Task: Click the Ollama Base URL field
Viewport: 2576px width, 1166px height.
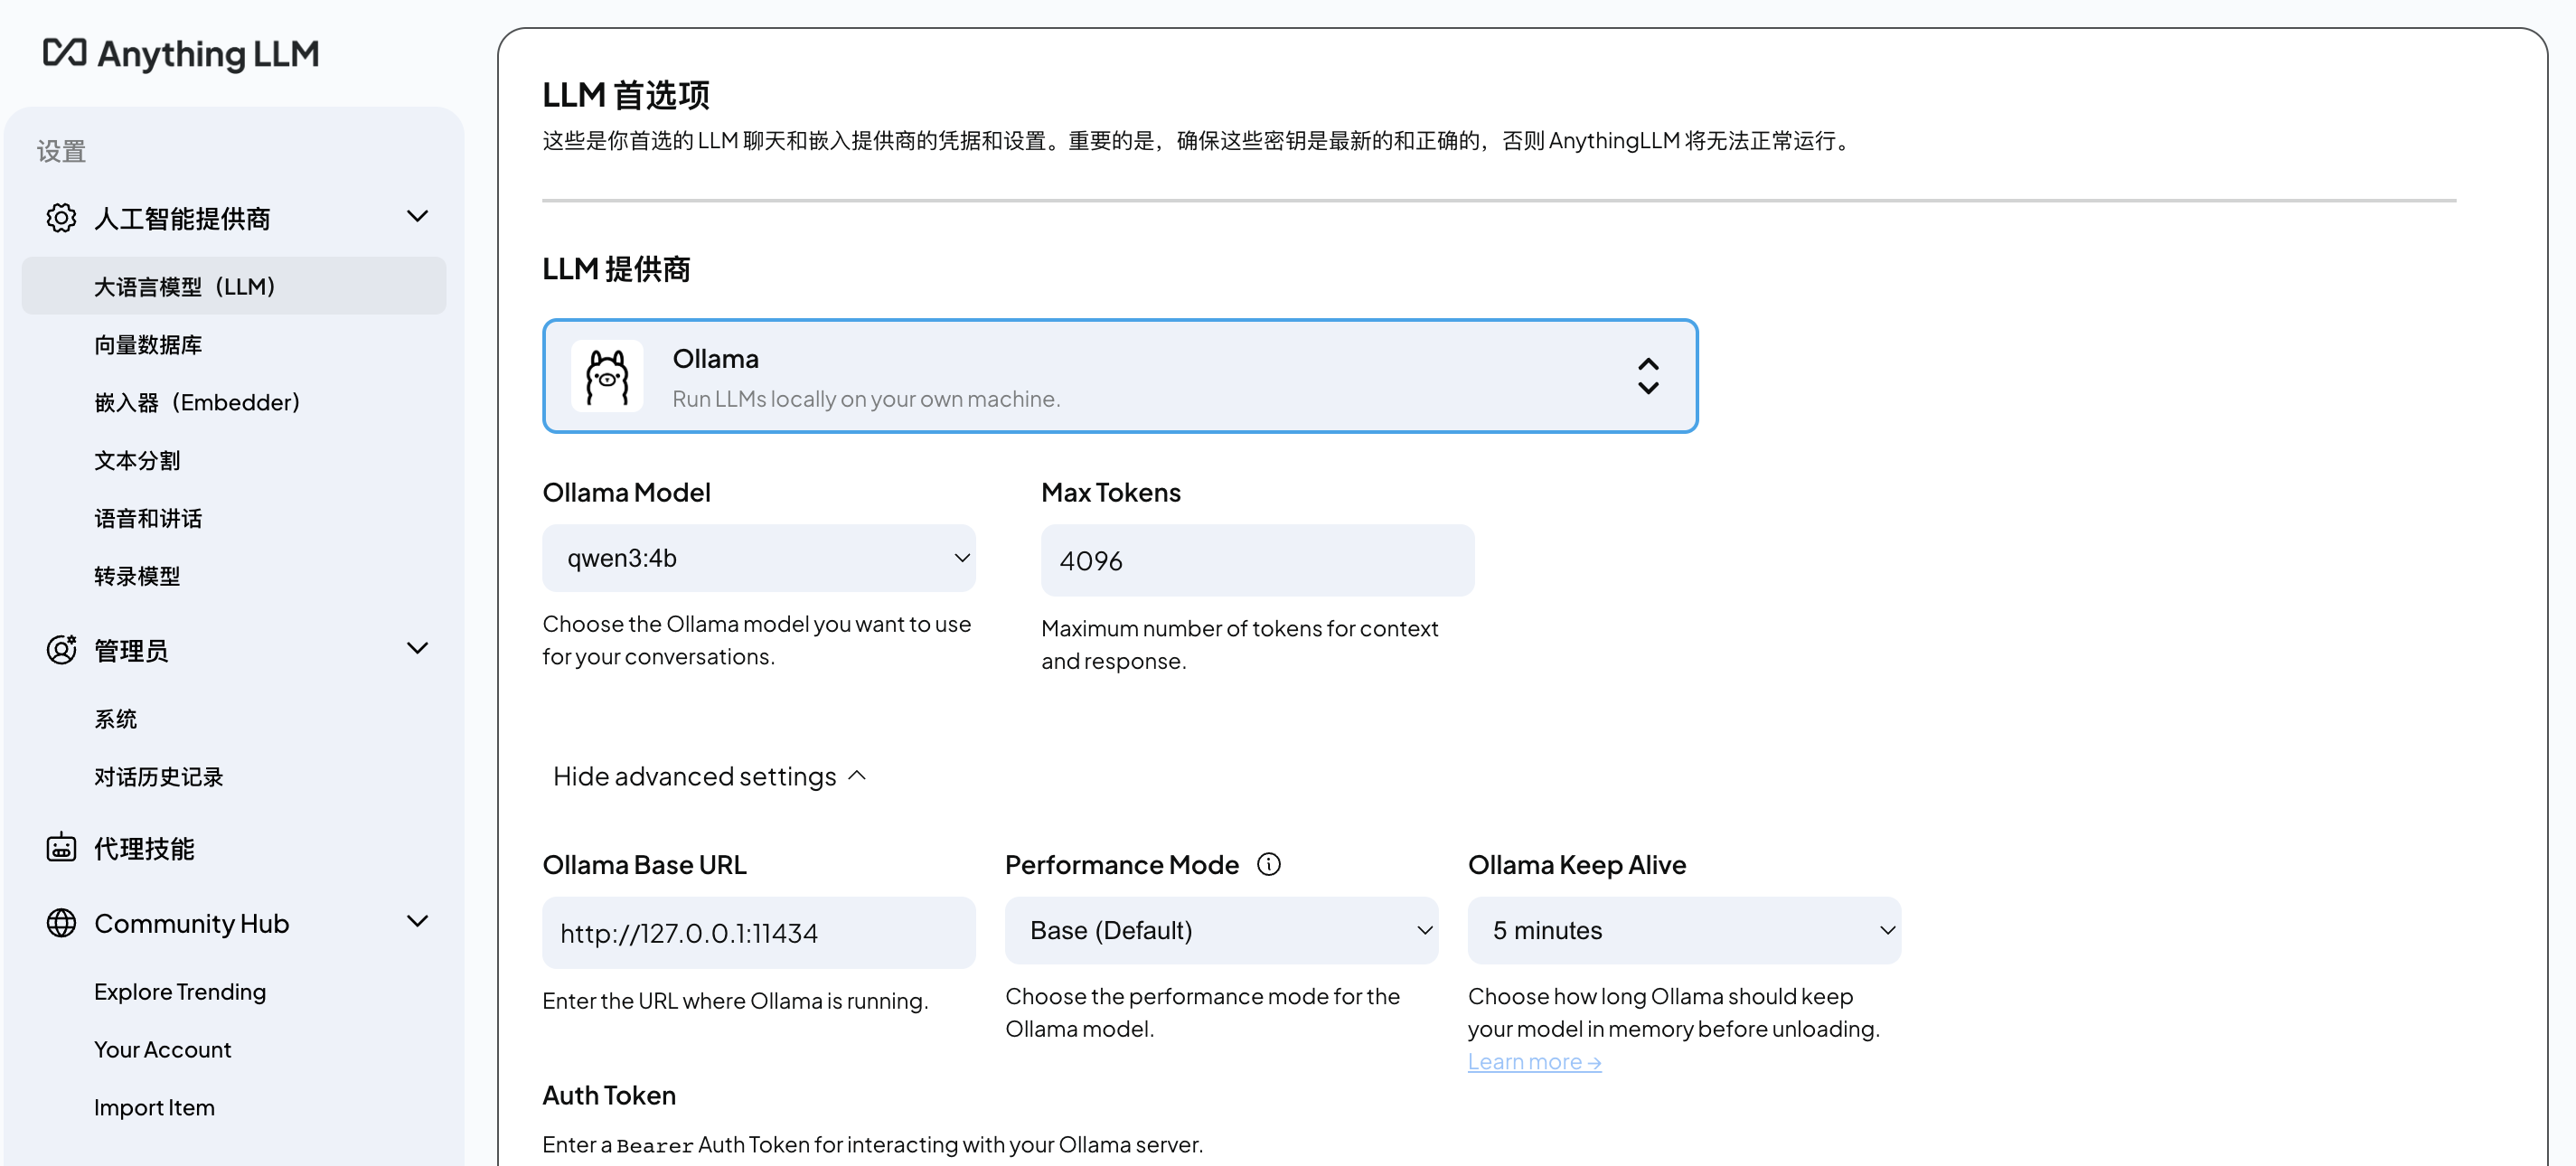Action: click(758, 932)
